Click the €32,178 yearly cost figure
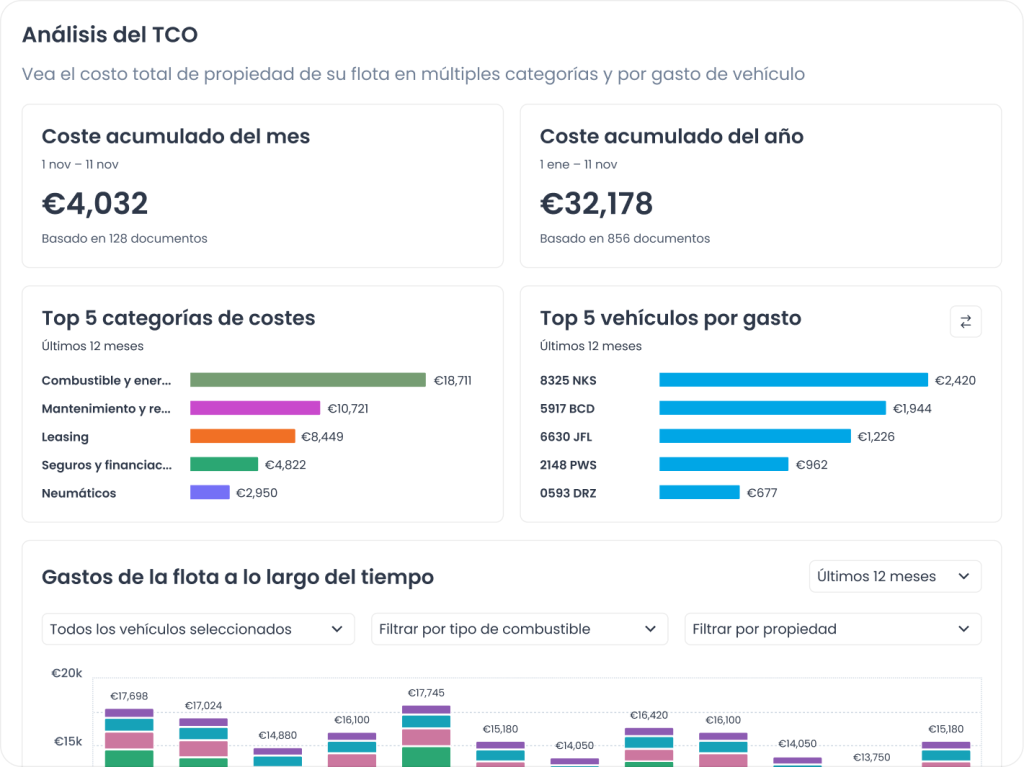 [x=596, y=204]
